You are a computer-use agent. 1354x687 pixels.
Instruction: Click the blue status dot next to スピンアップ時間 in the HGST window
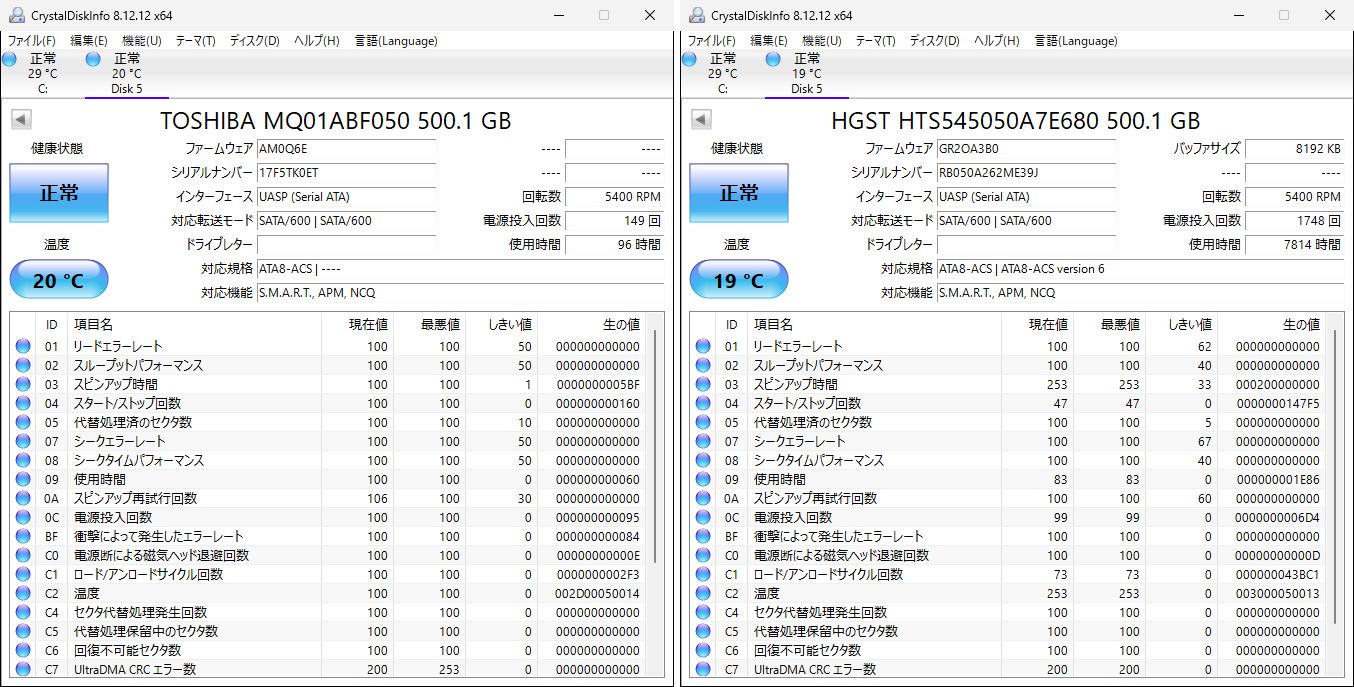point(702,384)
